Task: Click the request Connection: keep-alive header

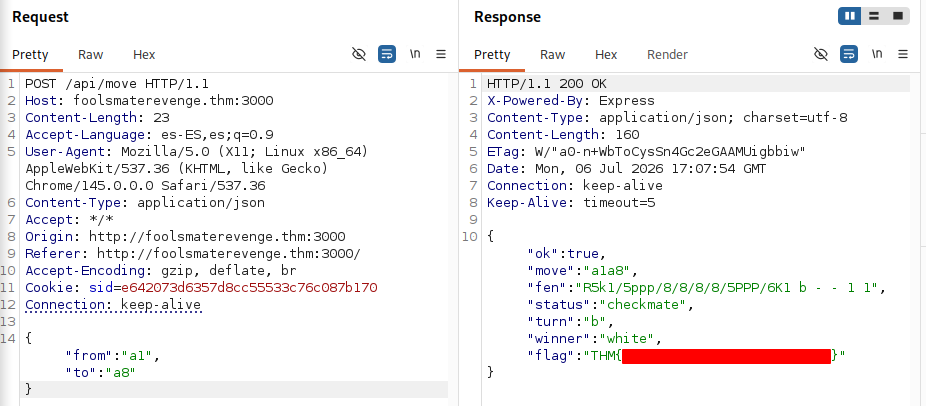Action: click(113, 305)
